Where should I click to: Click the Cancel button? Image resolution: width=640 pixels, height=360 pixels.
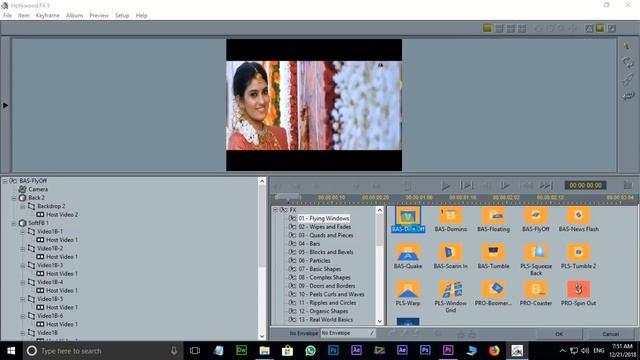(611, 334)
